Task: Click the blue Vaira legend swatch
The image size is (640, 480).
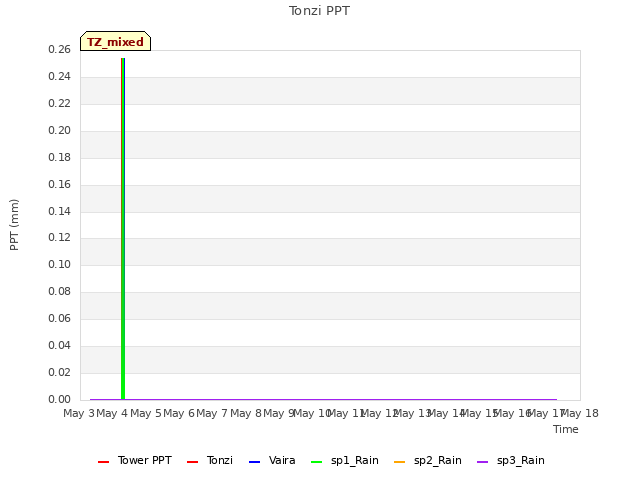Action: [254, 462]
